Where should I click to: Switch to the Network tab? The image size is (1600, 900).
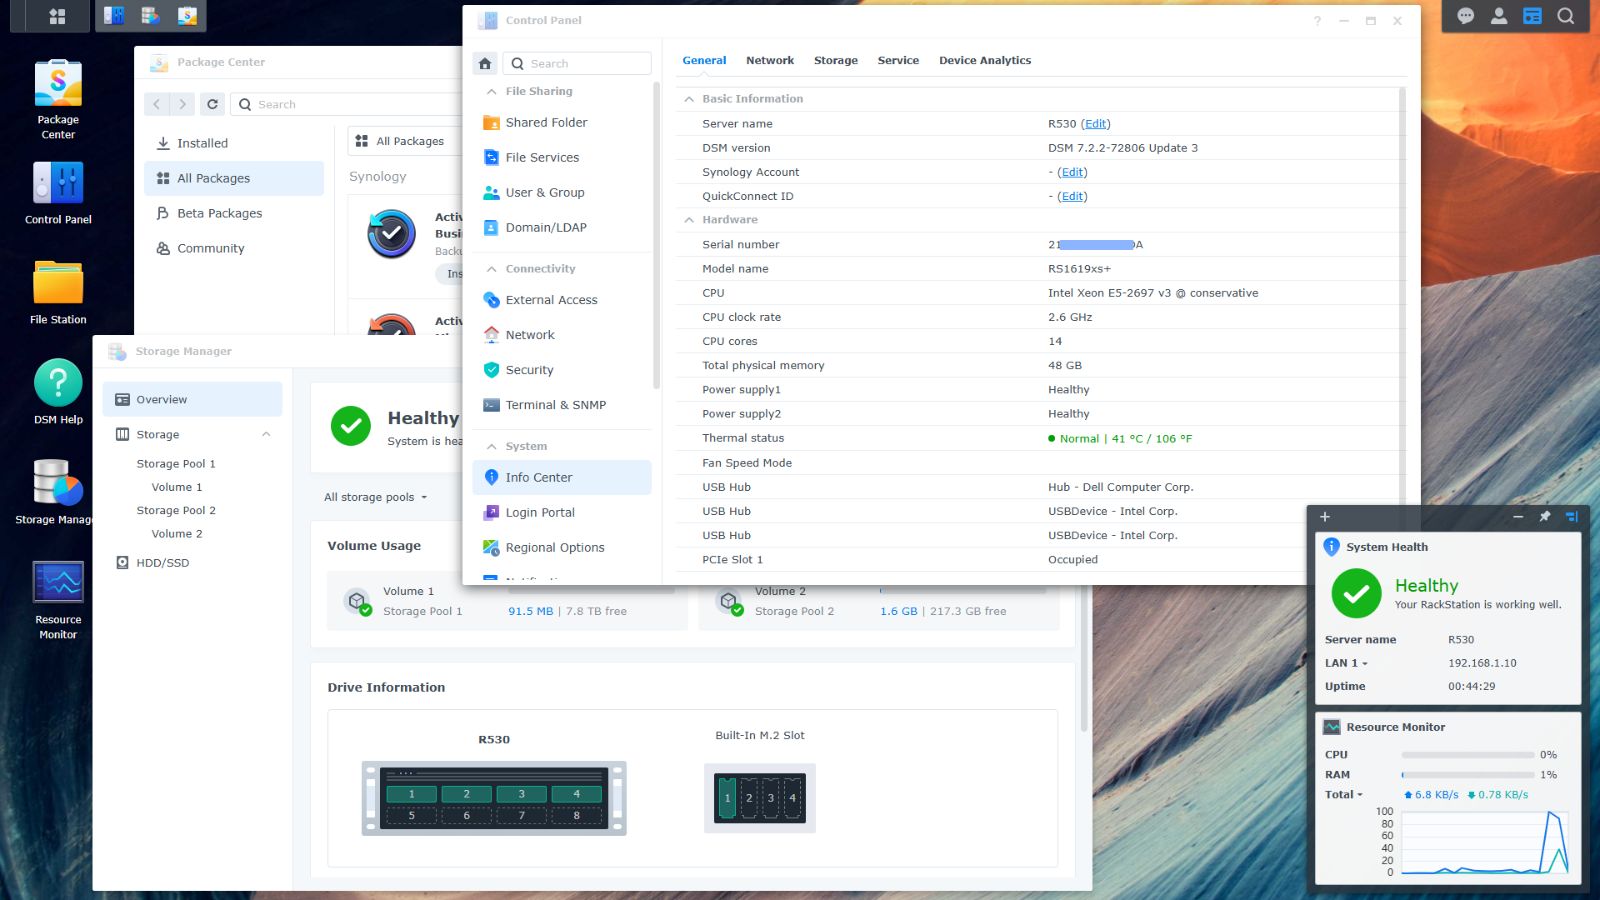(770, 60)
